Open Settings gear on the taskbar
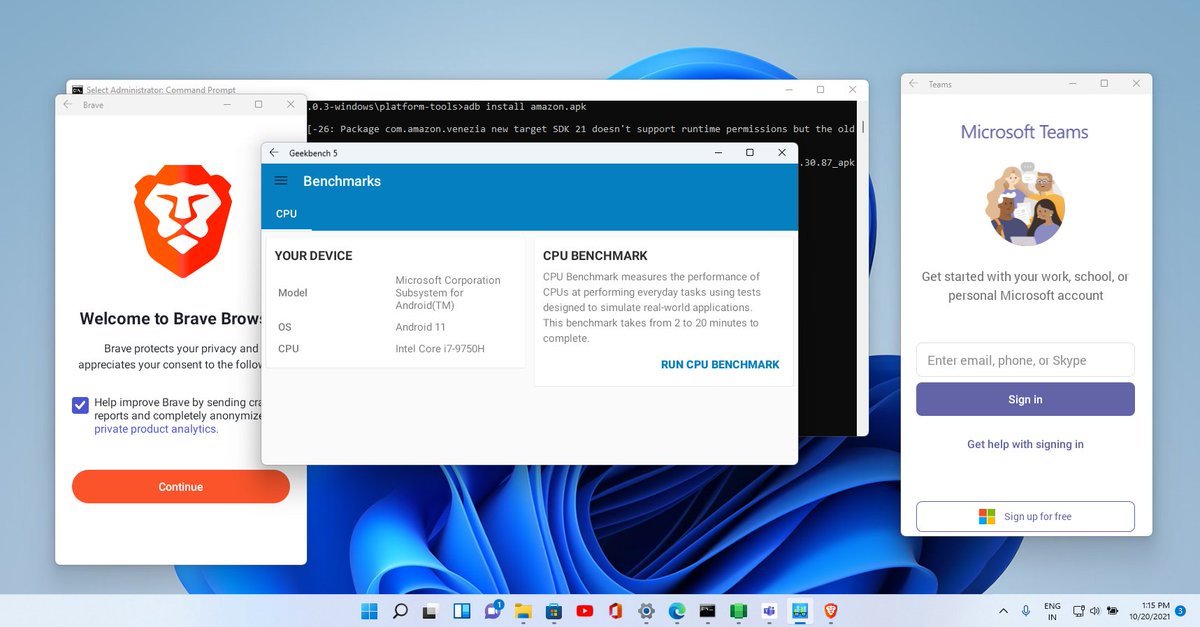The image size is (1200, 627). coord(646,611)
